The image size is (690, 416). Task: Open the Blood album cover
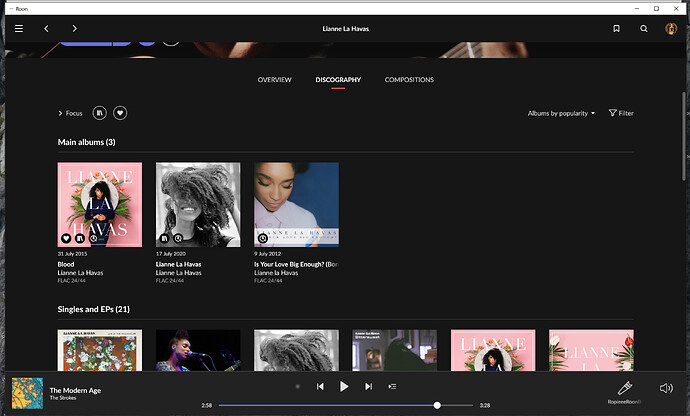coord(100,205)
